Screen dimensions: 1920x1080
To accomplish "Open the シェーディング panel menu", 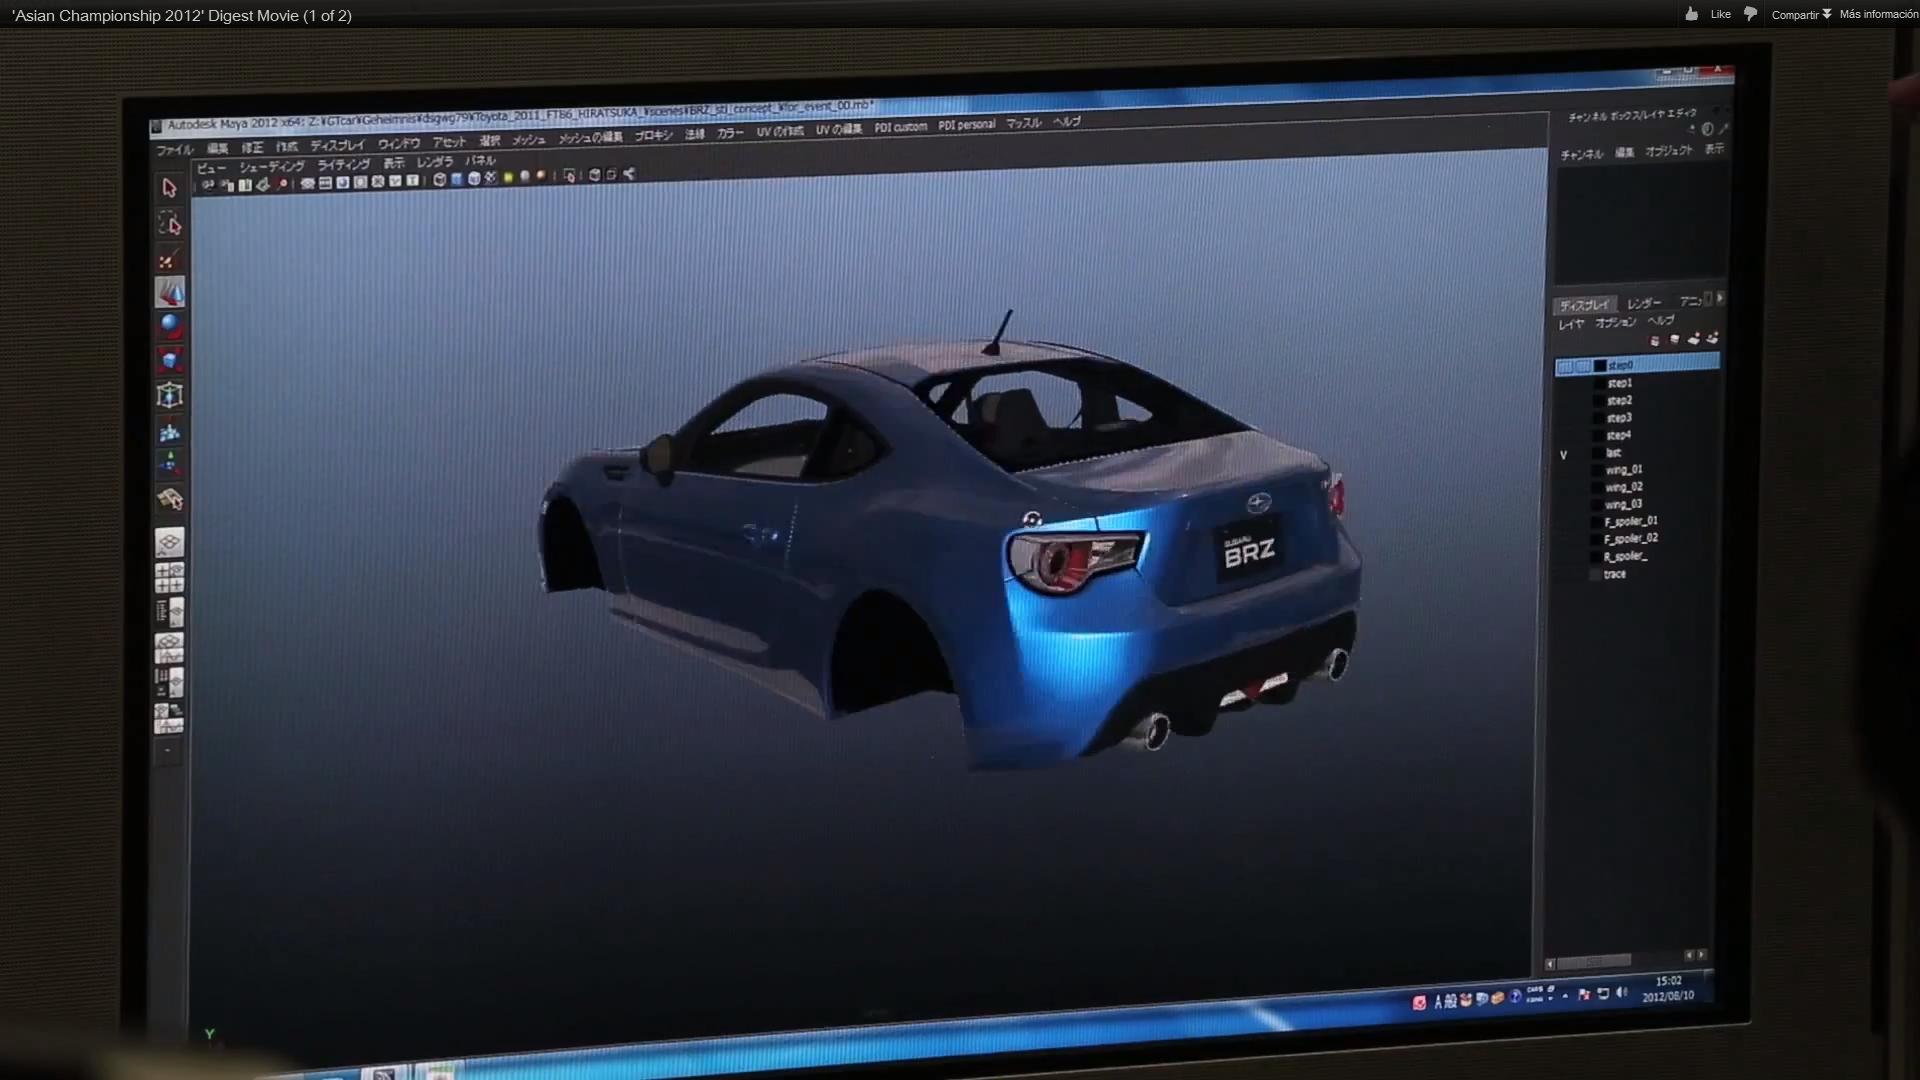I will [x=272, y=166].
